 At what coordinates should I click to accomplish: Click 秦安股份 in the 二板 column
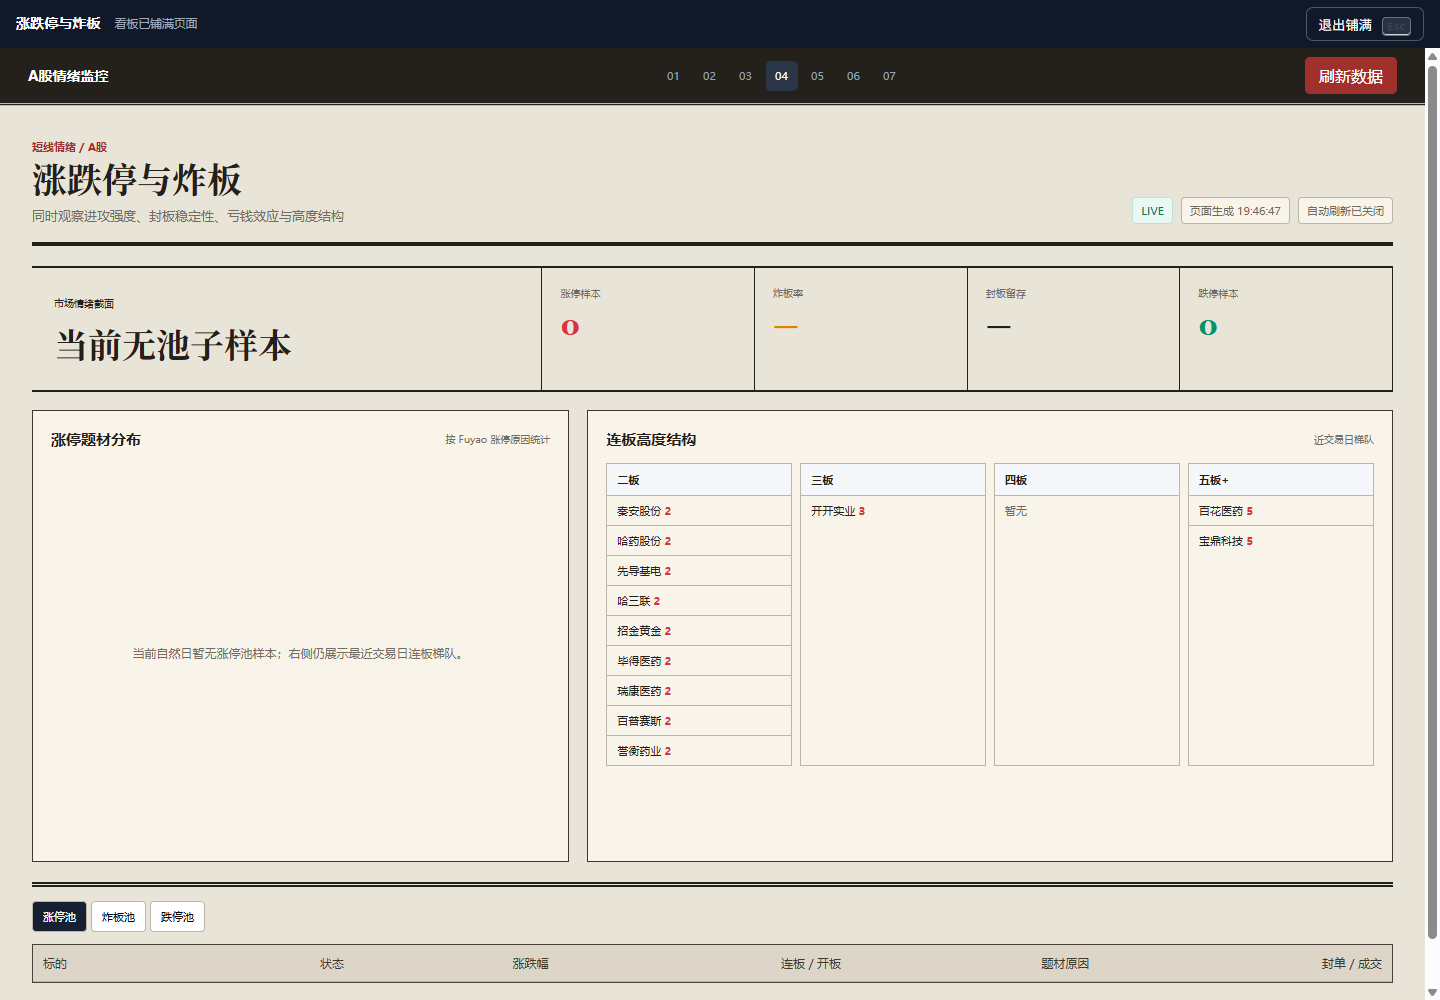(x=699, y=511)
